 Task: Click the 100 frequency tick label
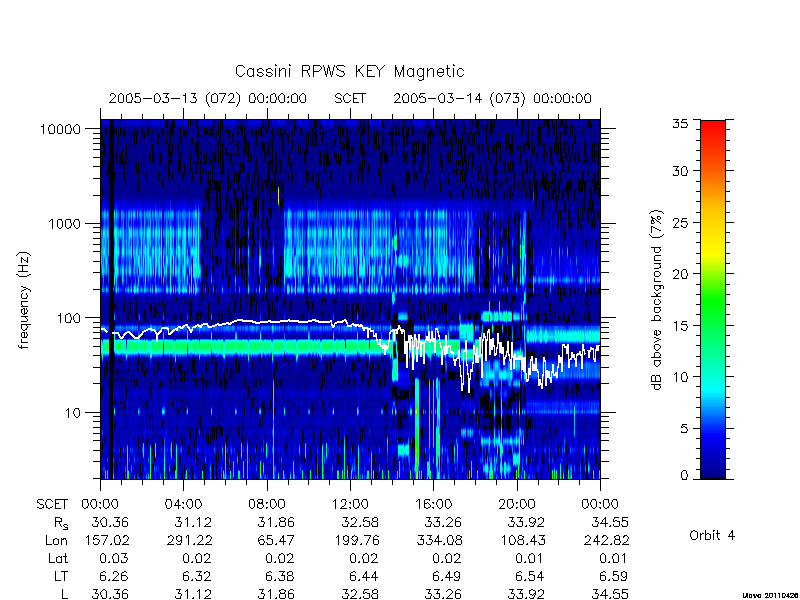point(68,318)
